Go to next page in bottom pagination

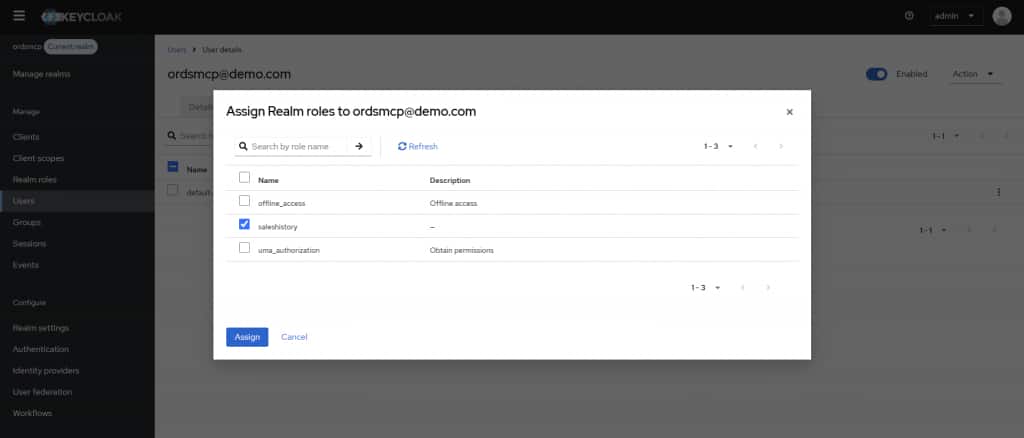coord(768,288)
